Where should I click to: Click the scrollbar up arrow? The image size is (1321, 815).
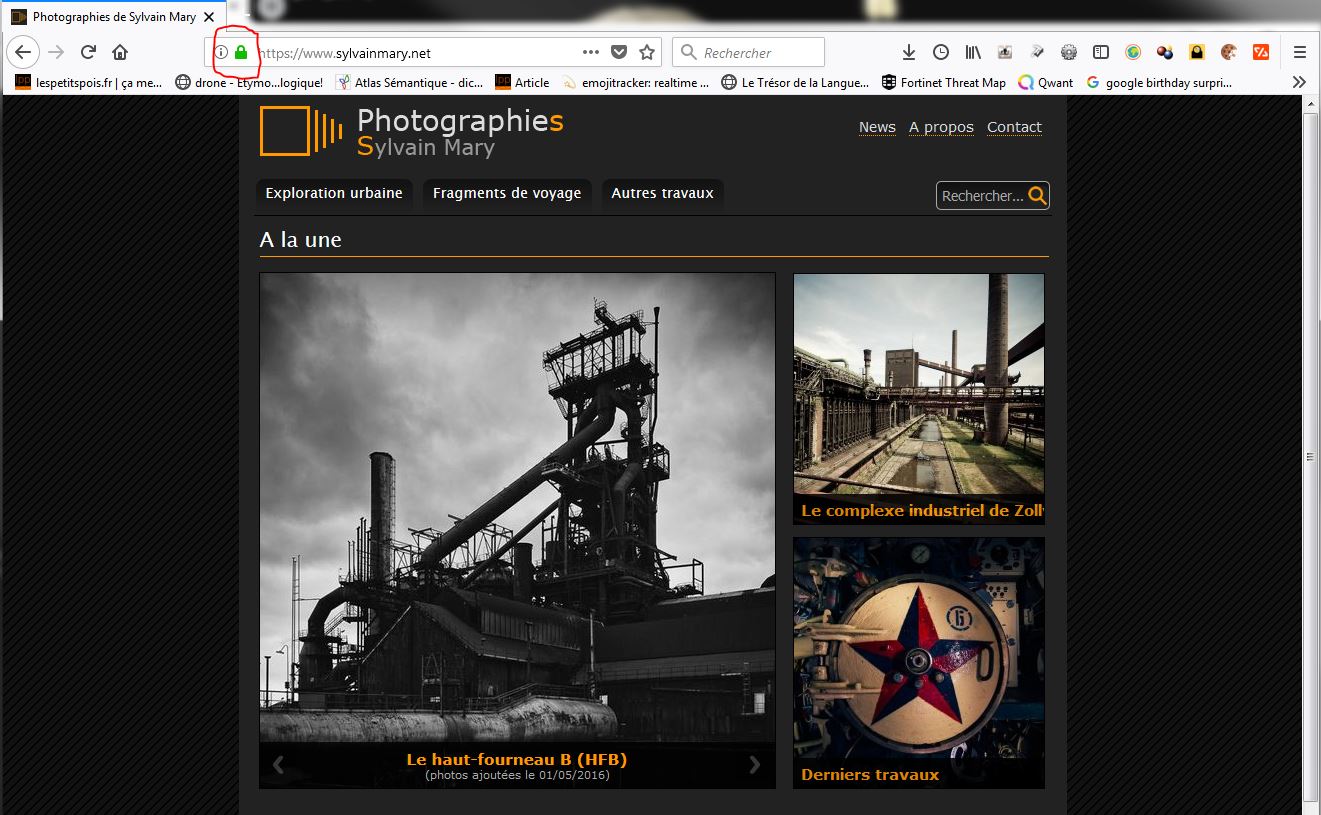[x=1311, y=104]
